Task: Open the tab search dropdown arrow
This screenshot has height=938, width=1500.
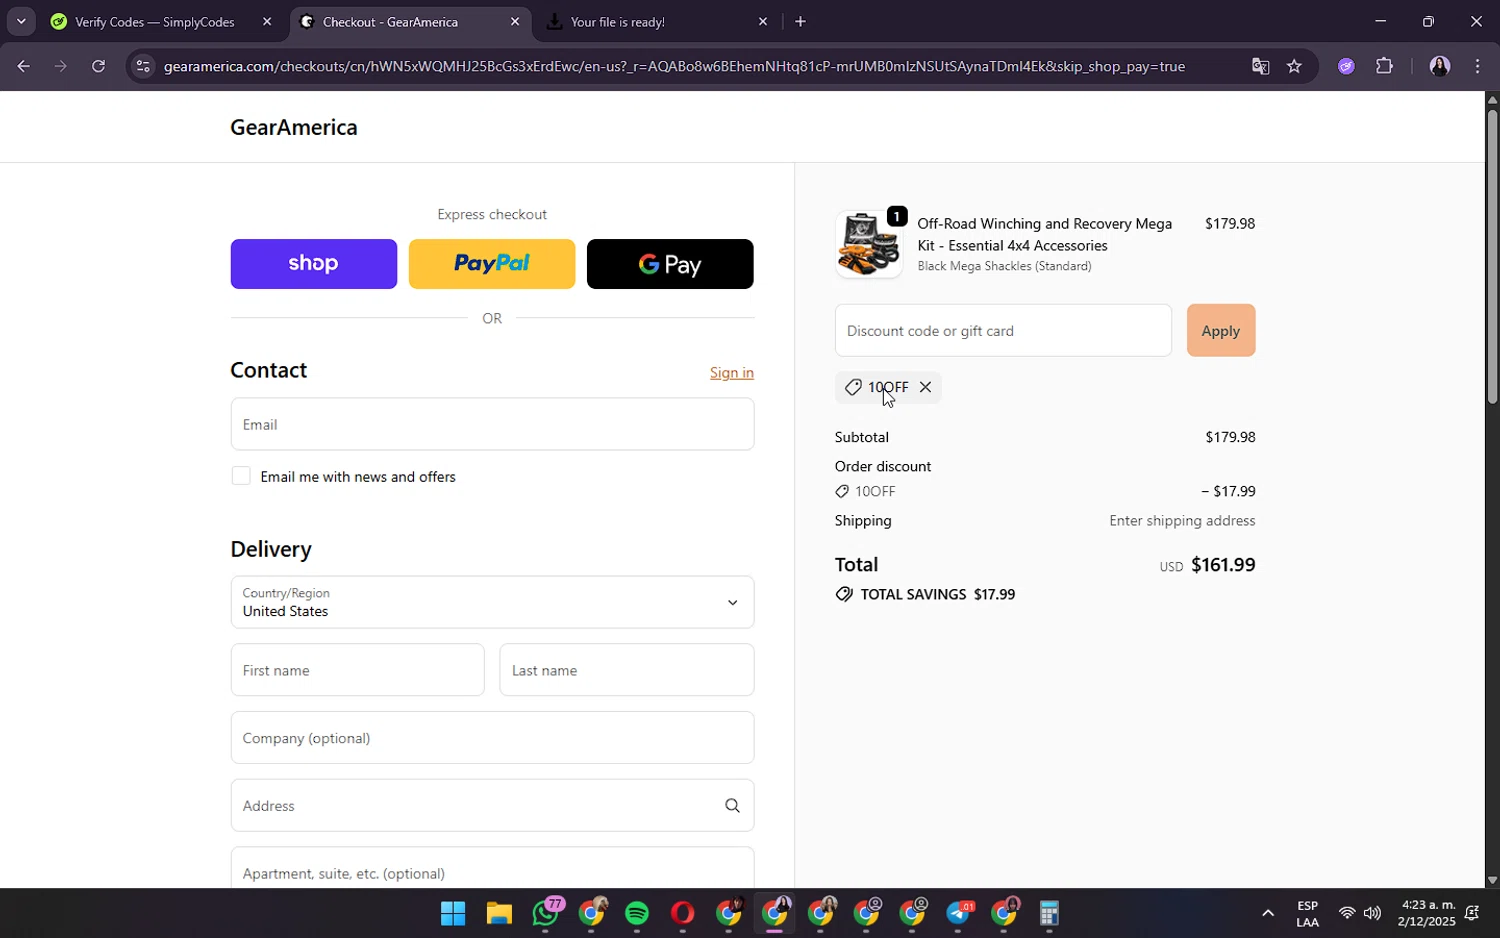Action: click(20, 21)
